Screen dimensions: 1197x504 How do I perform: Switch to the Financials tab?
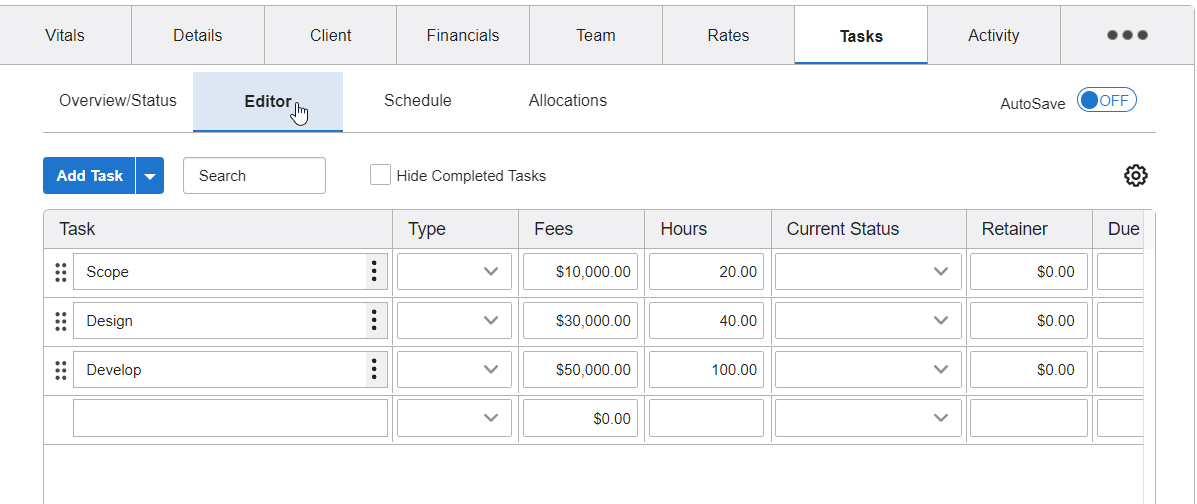click(462, 35)
